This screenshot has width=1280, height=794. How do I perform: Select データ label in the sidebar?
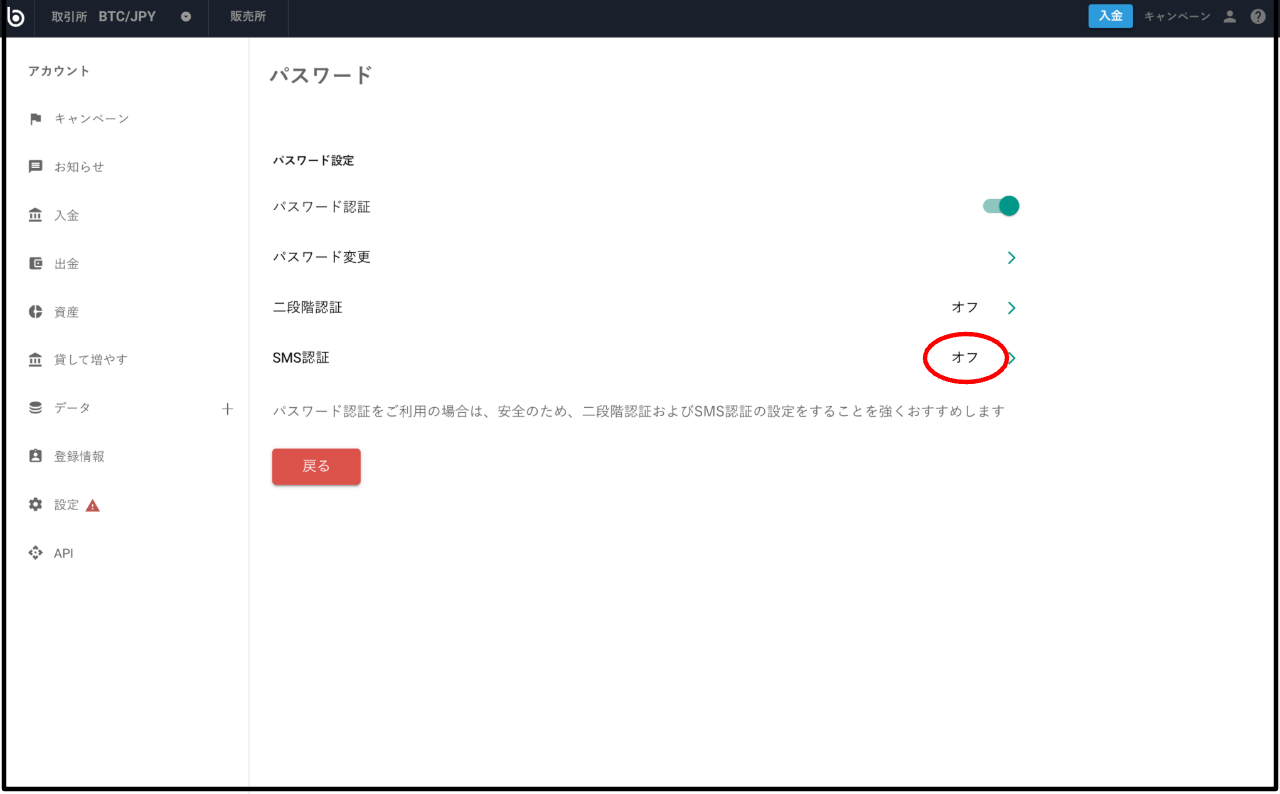[x=72, y=408]
